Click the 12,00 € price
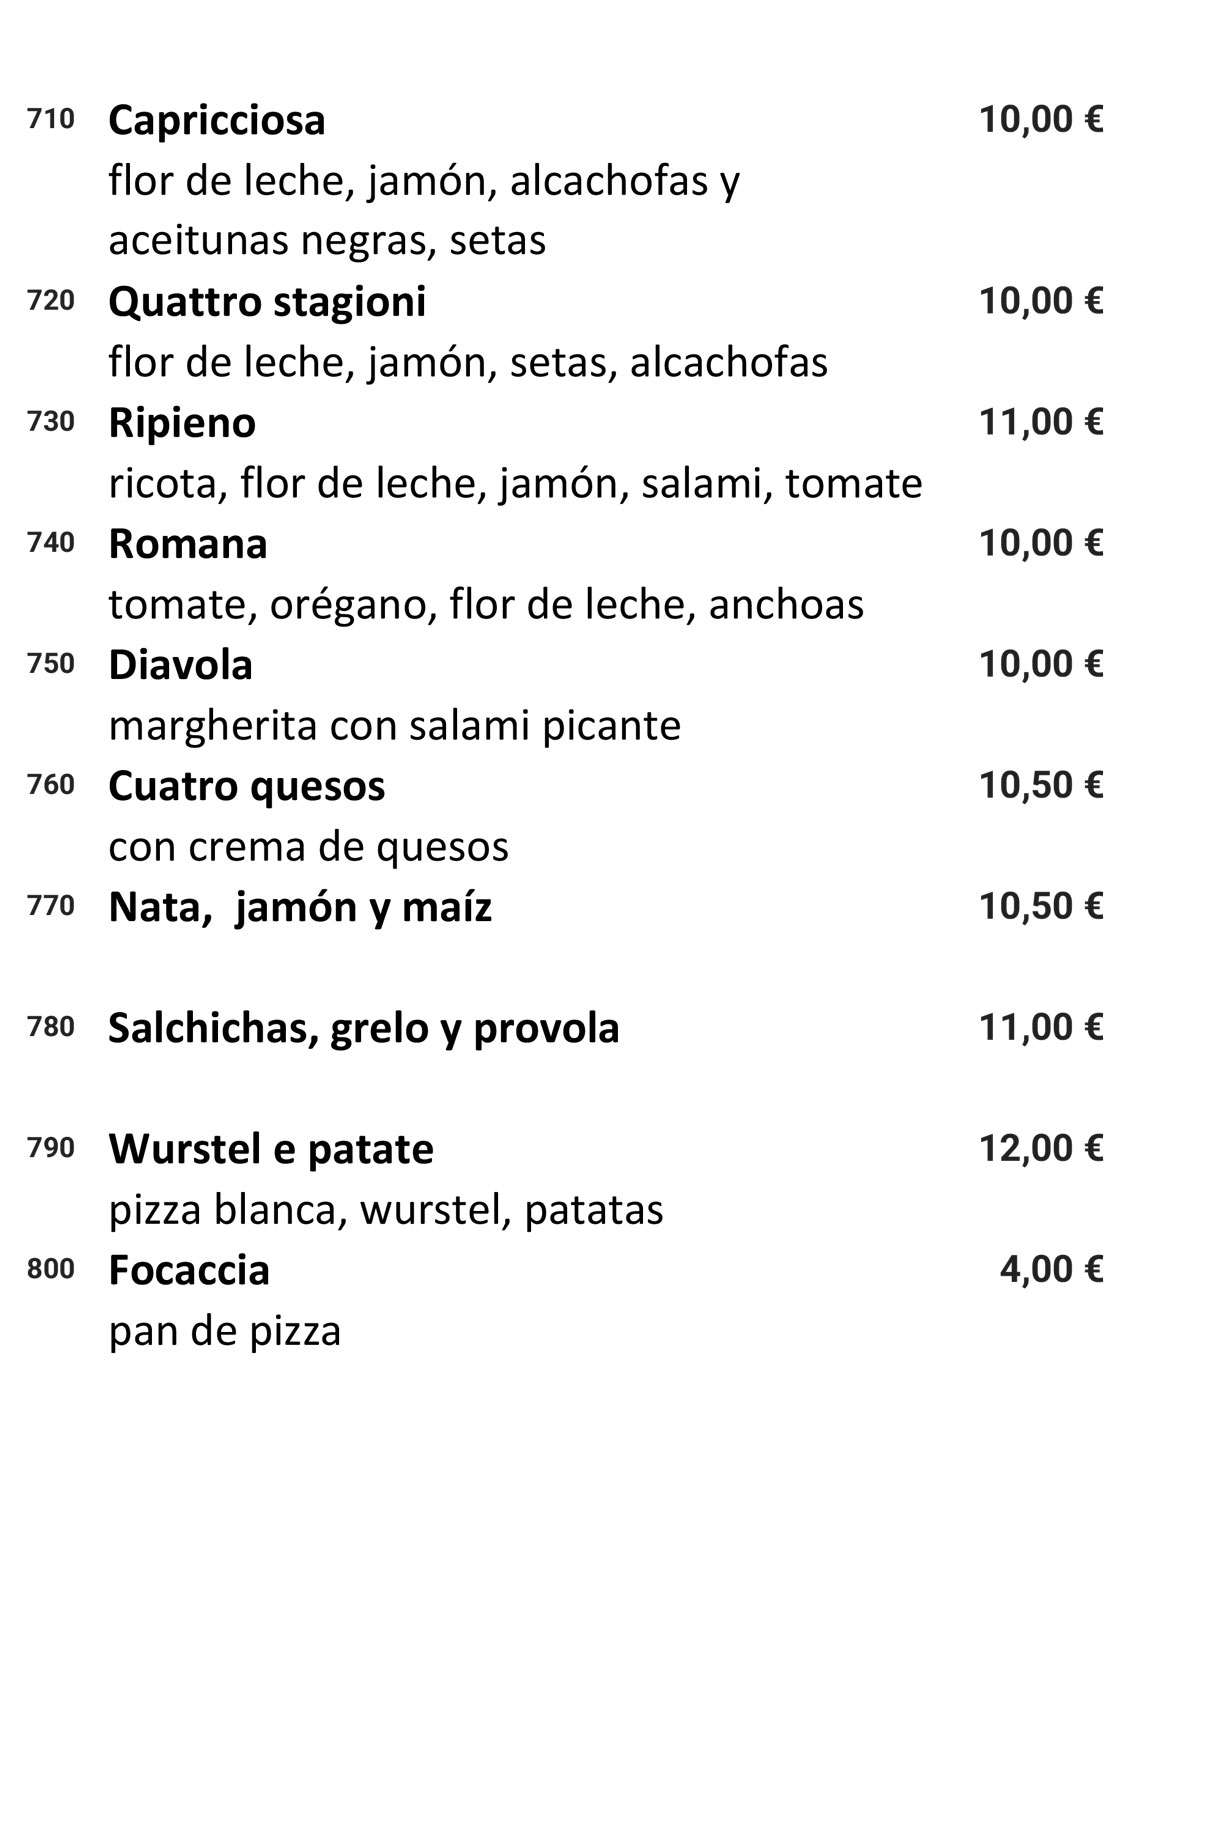Viewport: 1212px width, 1830px height. click(x=1040, y=1148)
